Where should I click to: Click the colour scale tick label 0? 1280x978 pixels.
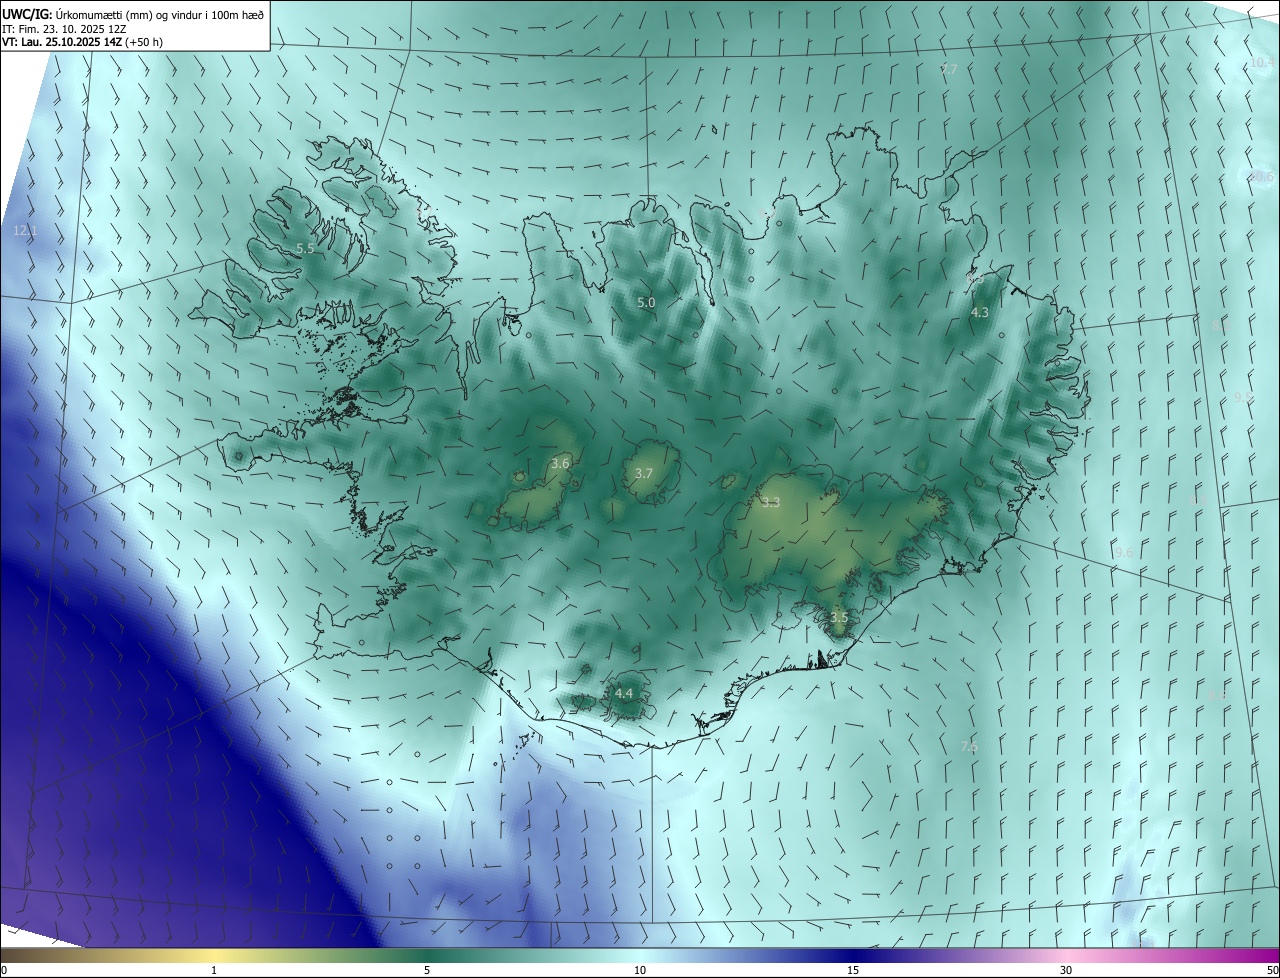tap(4, 970)
